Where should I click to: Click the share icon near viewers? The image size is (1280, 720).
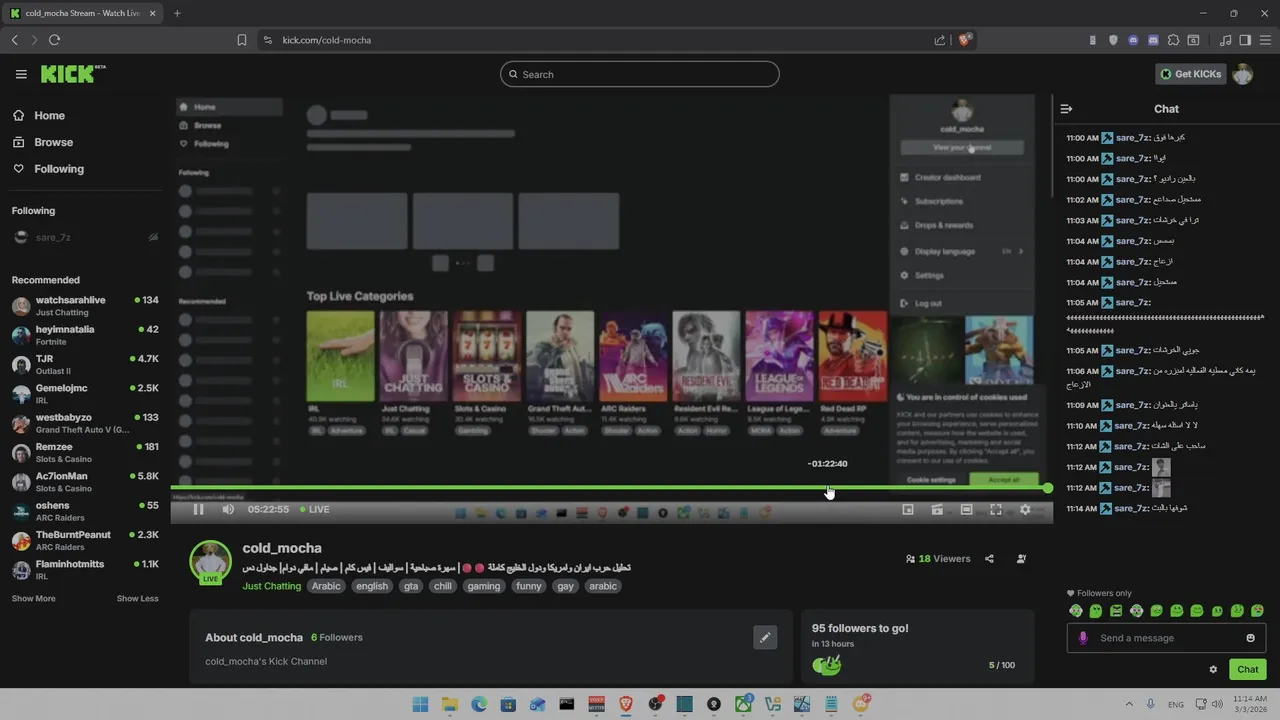[989, 559]
